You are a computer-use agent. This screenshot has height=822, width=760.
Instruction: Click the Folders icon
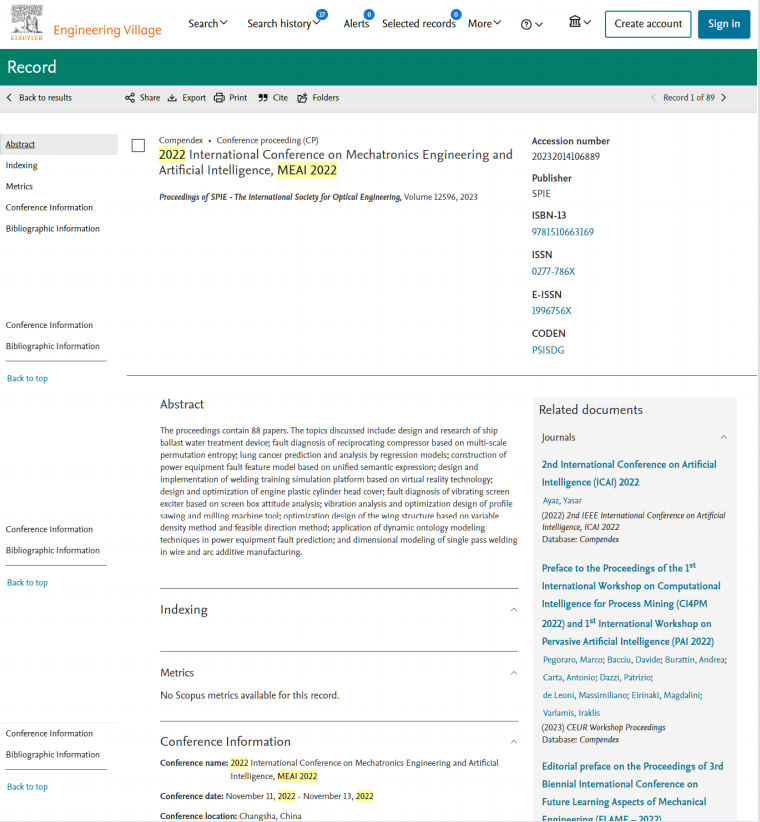302,98
